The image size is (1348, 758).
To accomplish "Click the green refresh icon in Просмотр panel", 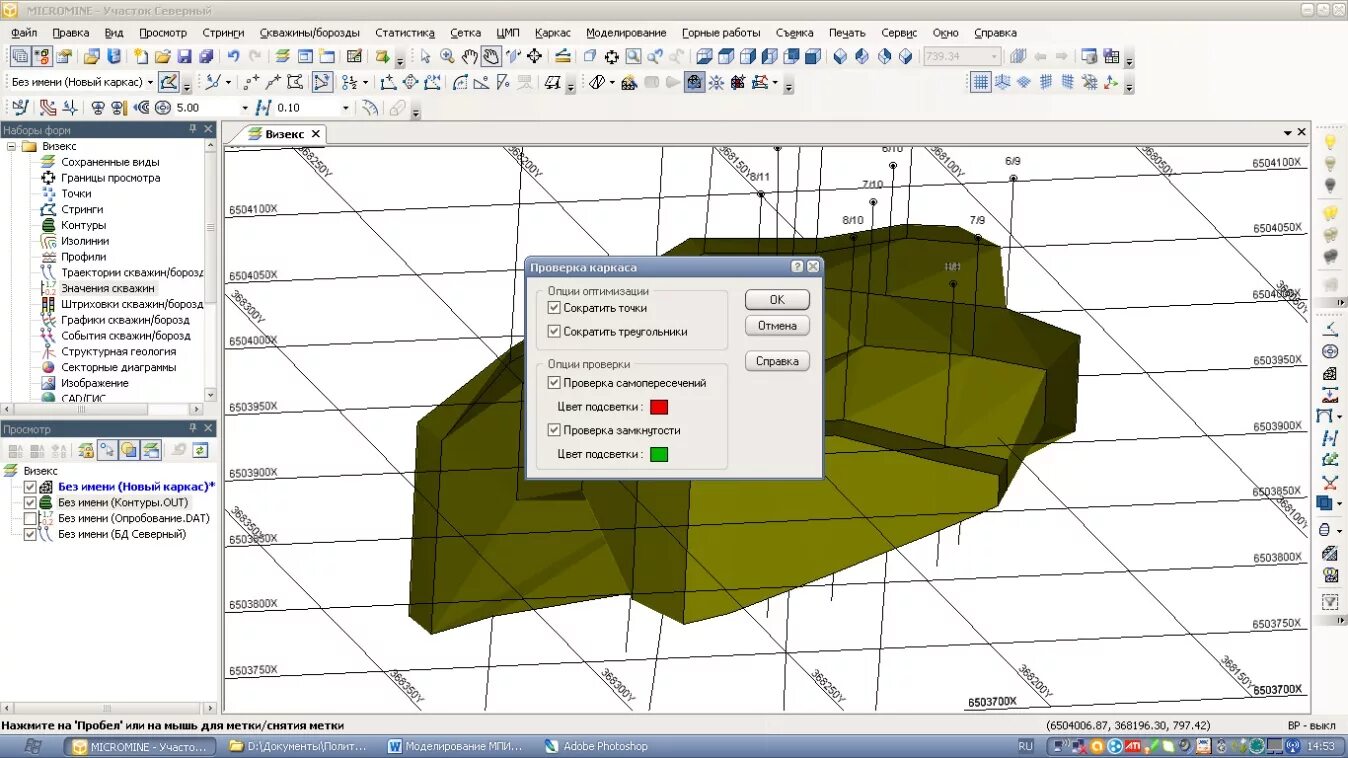I will pyautogui.click(x=201, y=450).
